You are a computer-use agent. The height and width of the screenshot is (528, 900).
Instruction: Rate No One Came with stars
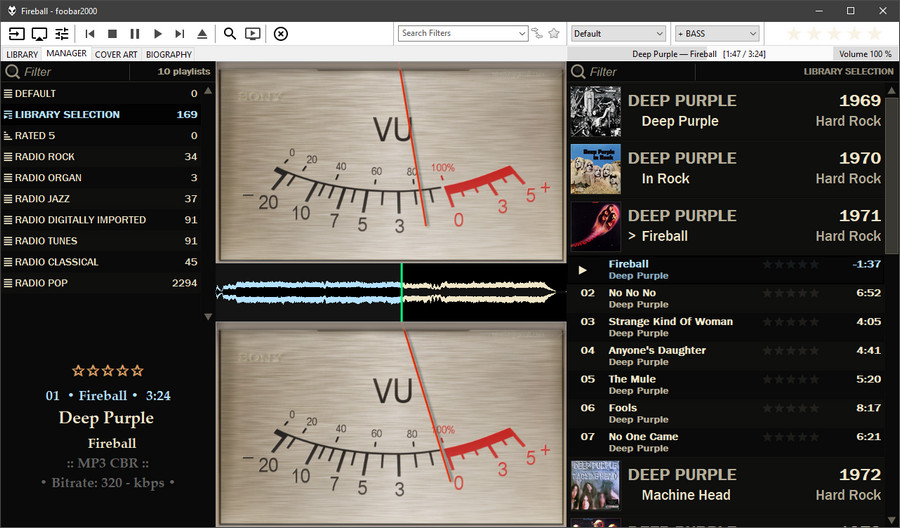(x=791, y=437)
